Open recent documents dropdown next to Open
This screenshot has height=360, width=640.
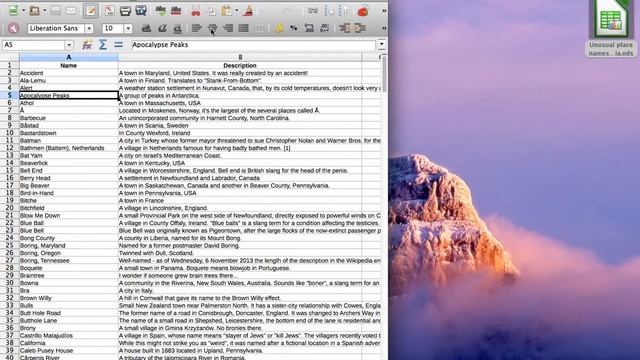pyautogui.click(x=44, y=11)
